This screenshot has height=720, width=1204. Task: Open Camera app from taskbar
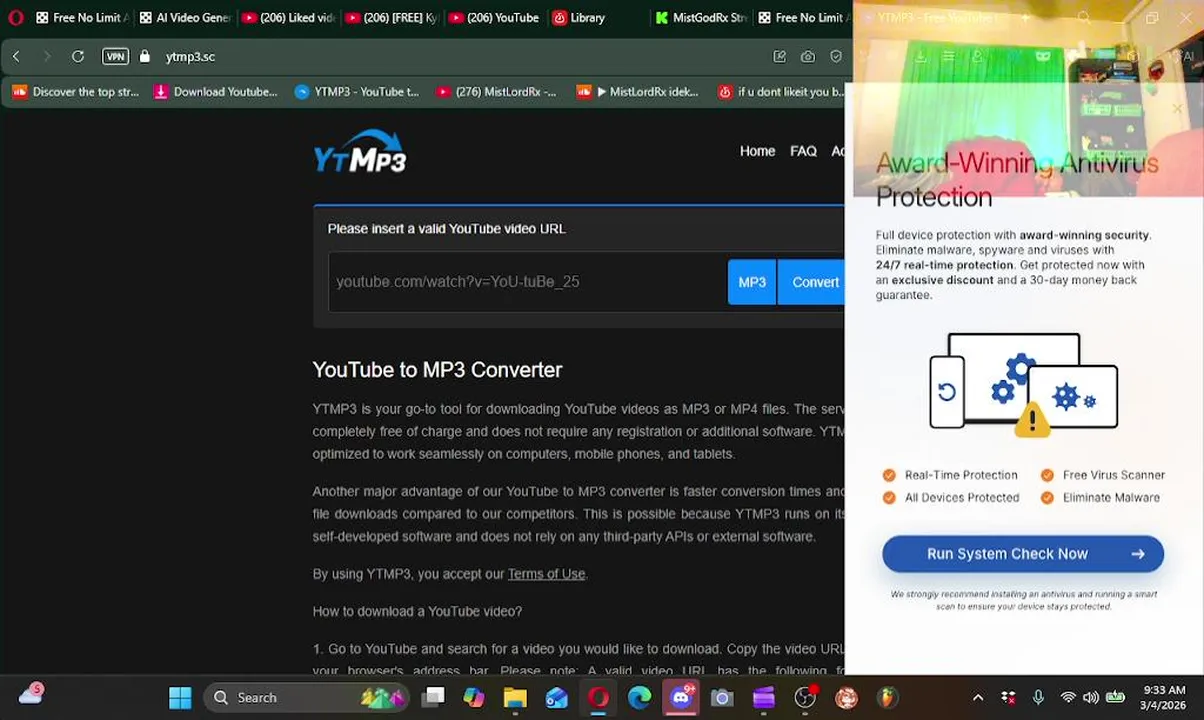[722, 698]
